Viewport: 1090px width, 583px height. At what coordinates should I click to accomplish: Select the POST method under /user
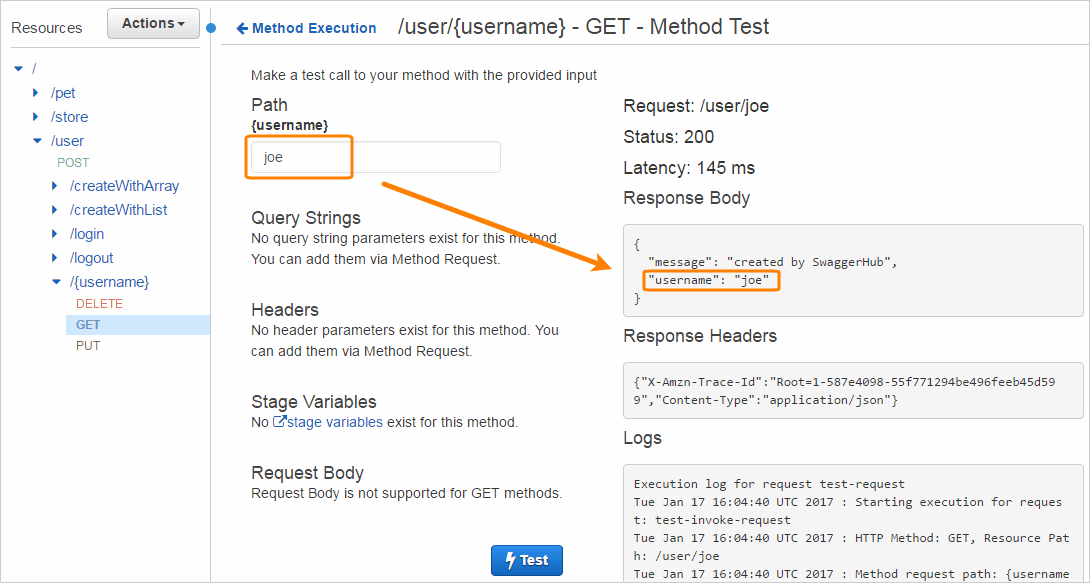pyautogui.click(x=73, y=162)
